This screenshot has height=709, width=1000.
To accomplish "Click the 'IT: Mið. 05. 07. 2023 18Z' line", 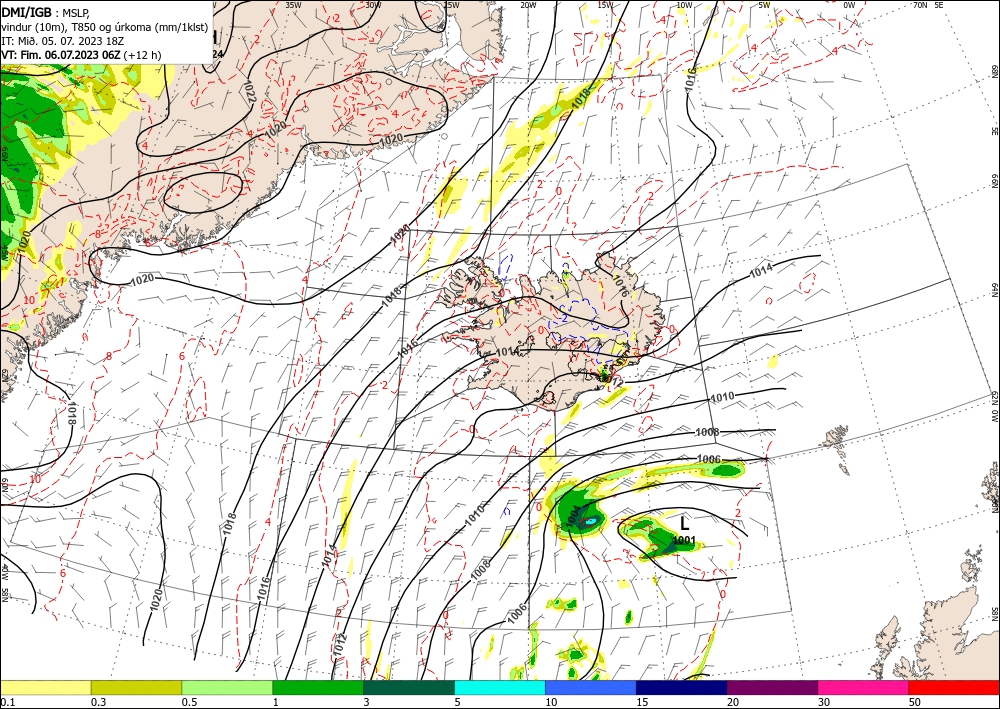I will [x=62, y=41].
